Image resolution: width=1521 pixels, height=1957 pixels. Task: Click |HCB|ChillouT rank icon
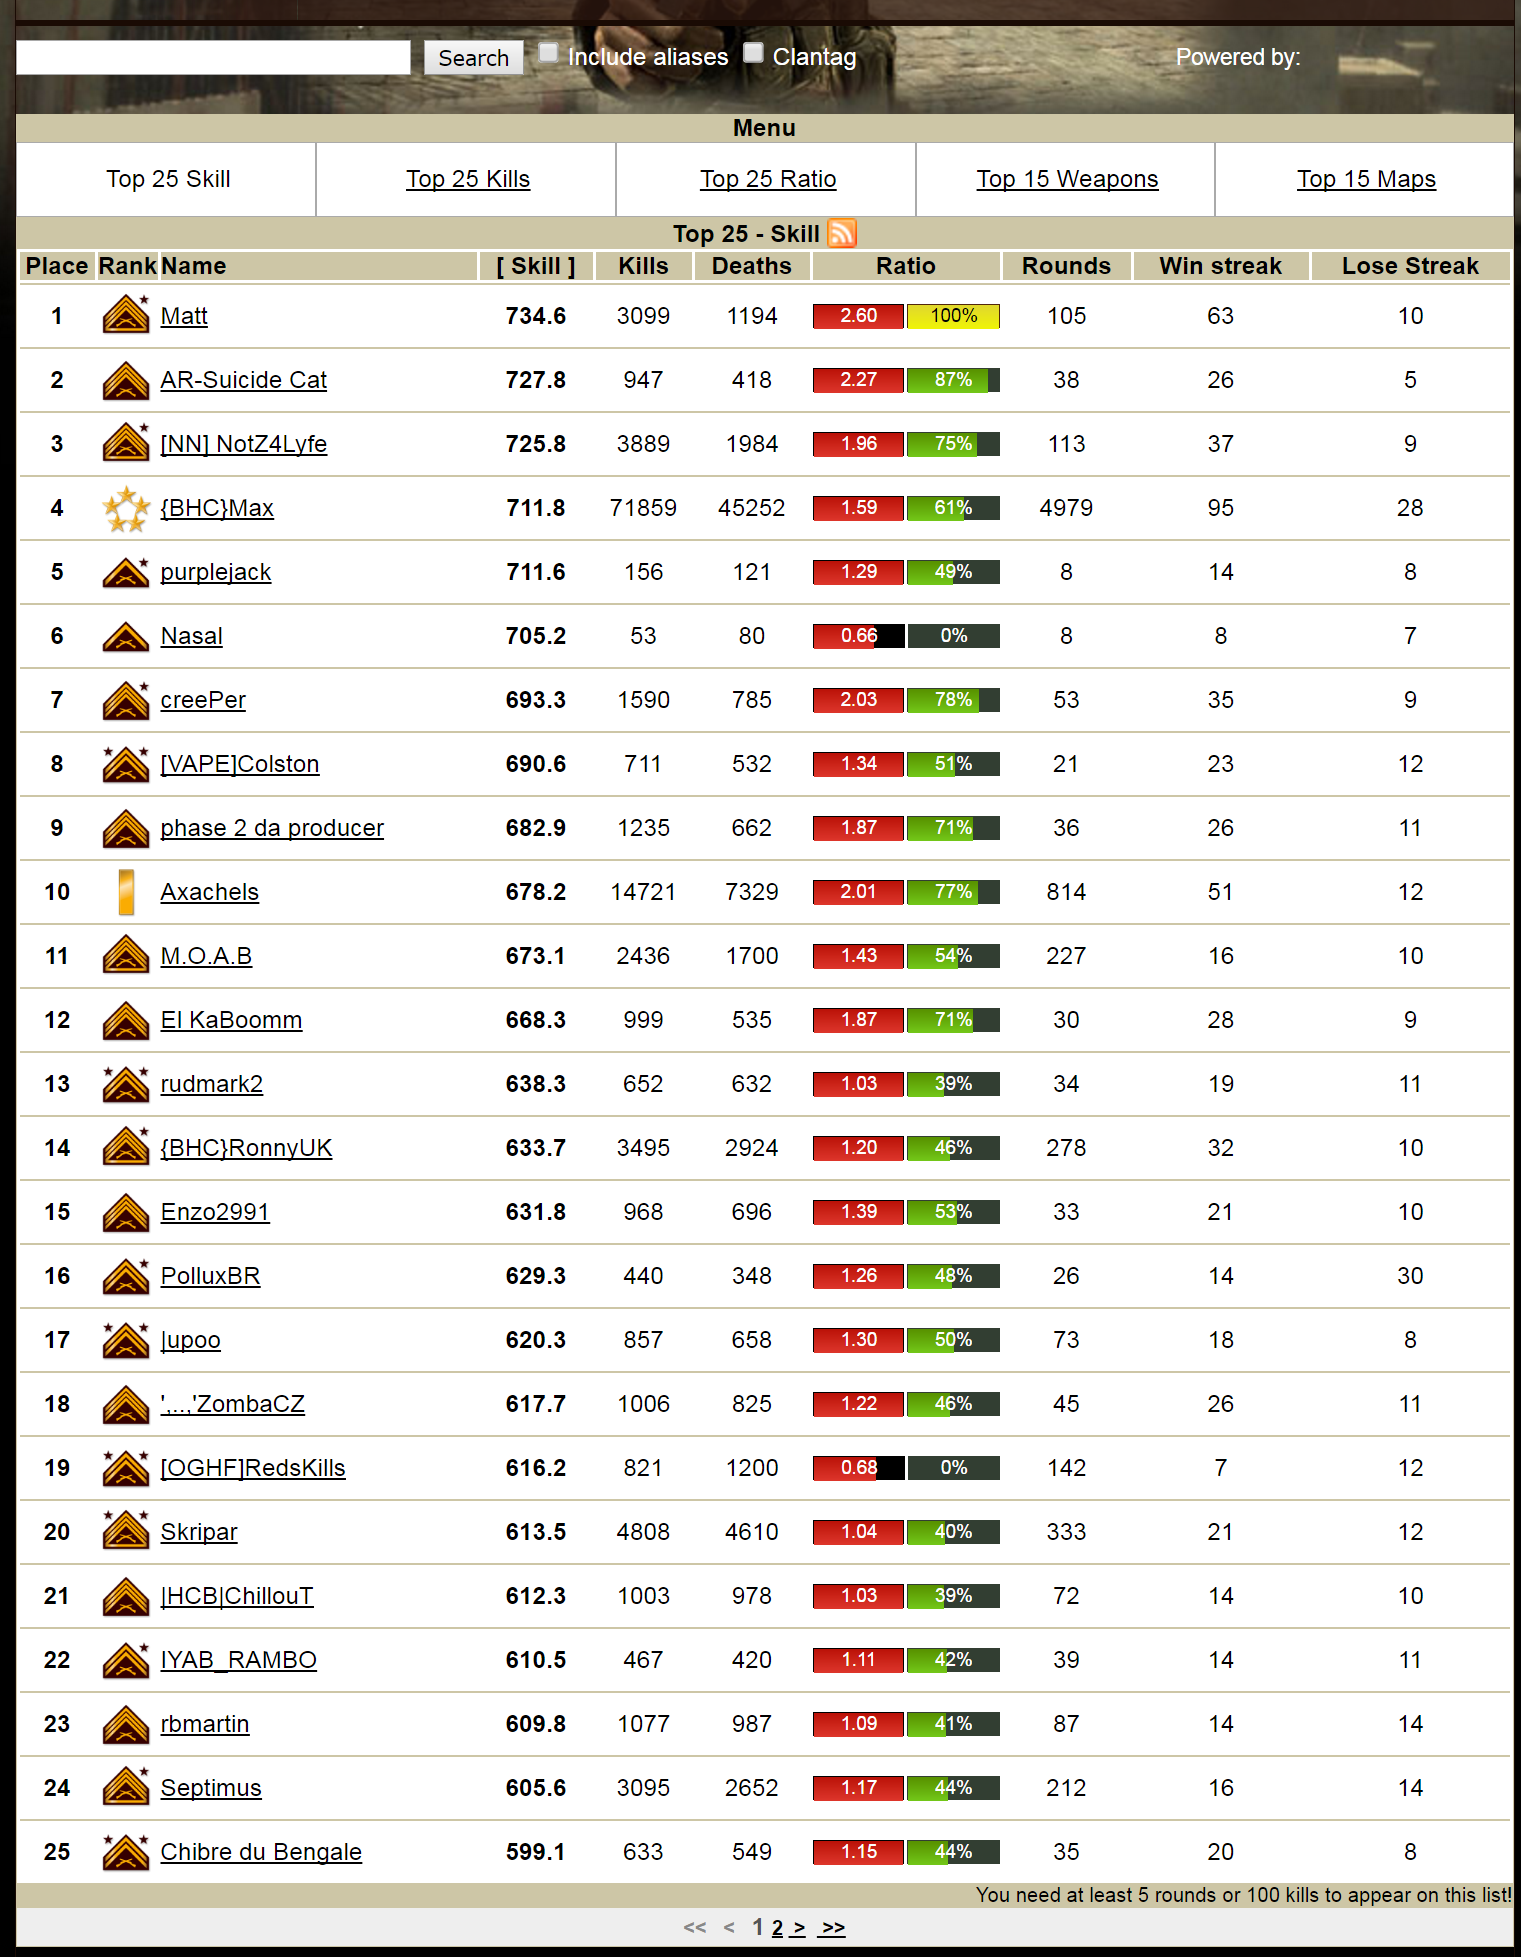[x=126, y=1596]
